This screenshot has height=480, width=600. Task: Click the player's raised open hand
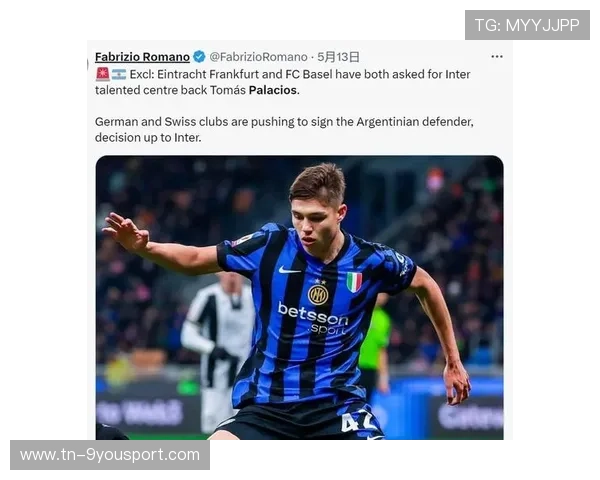(124, 230)
